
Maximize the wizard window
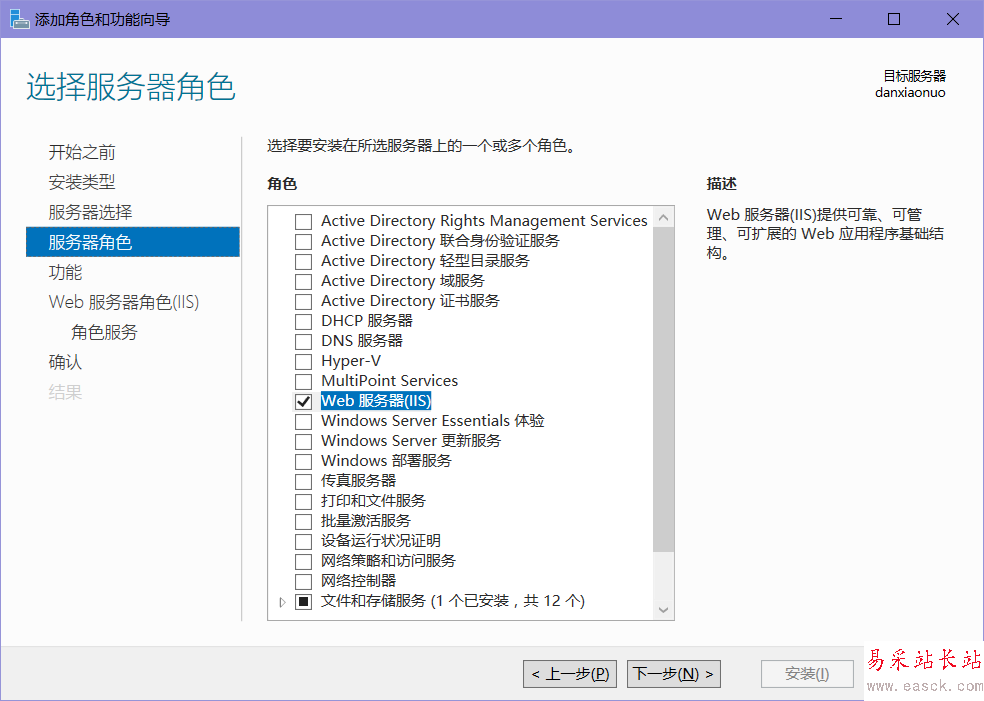click(x=894, y=19)
